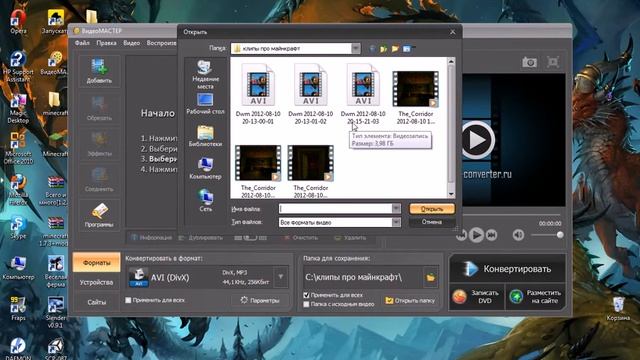This screenshot has width=640, height=360.
Task: Select file Dwm 2012-08-10 20-13-01-02
Action: coord(310,94)
